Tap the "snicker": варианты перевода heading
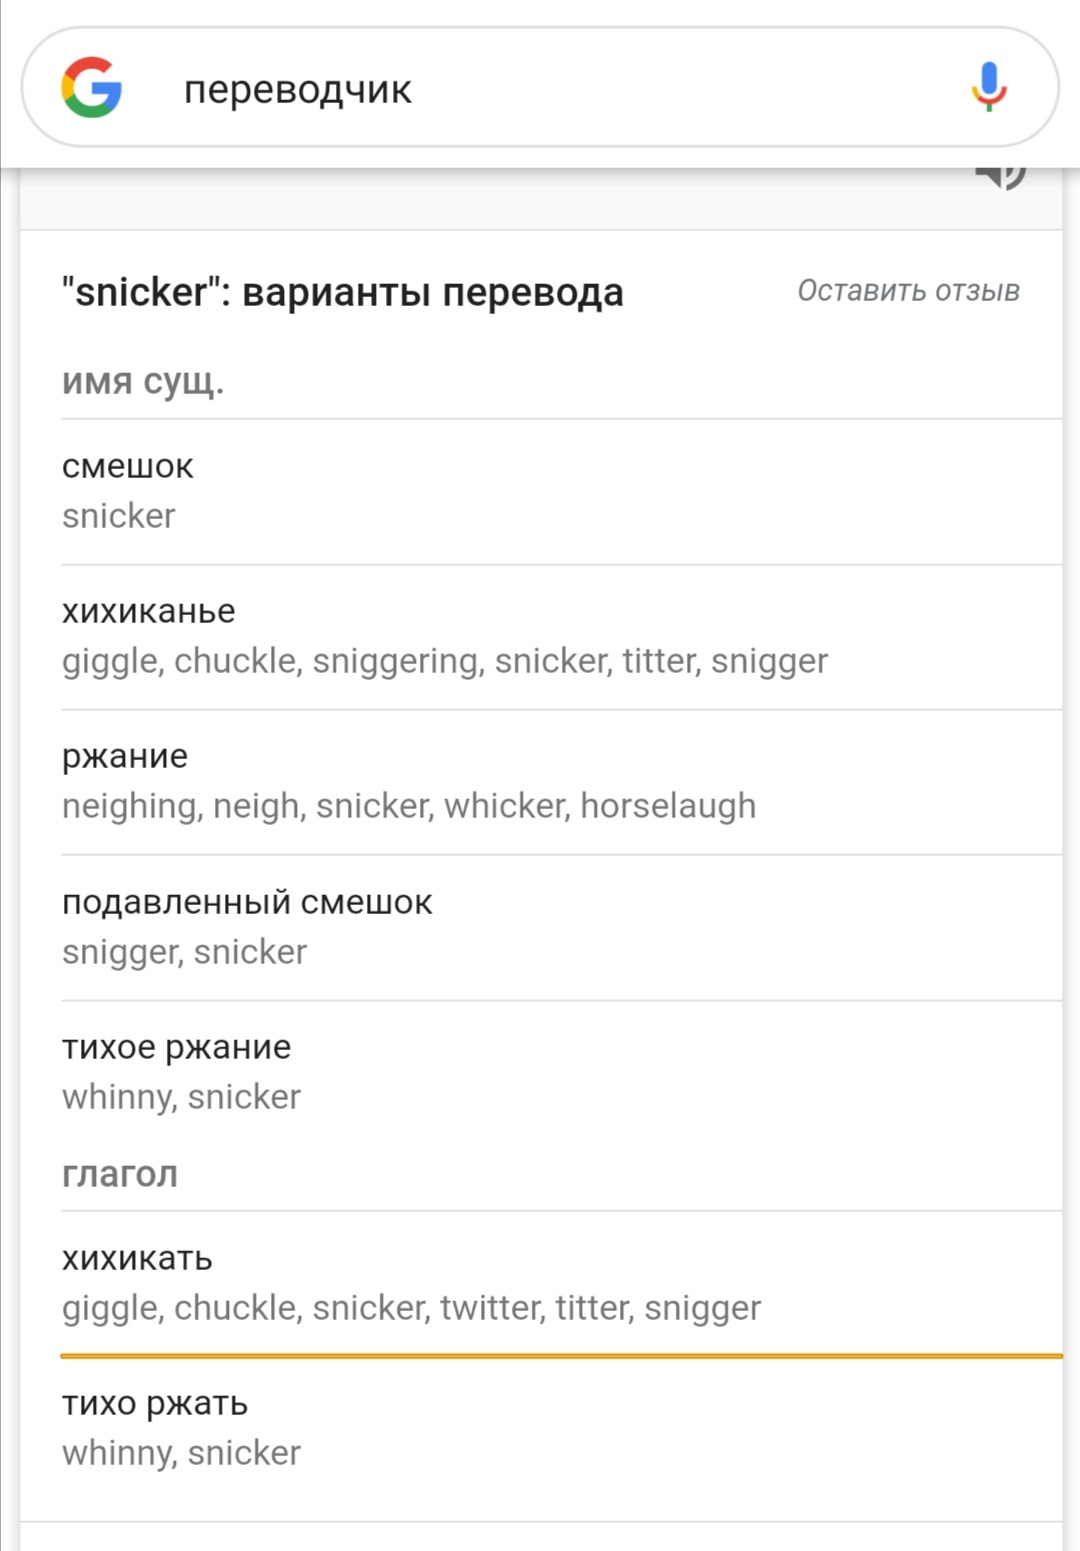 [342, 292]
